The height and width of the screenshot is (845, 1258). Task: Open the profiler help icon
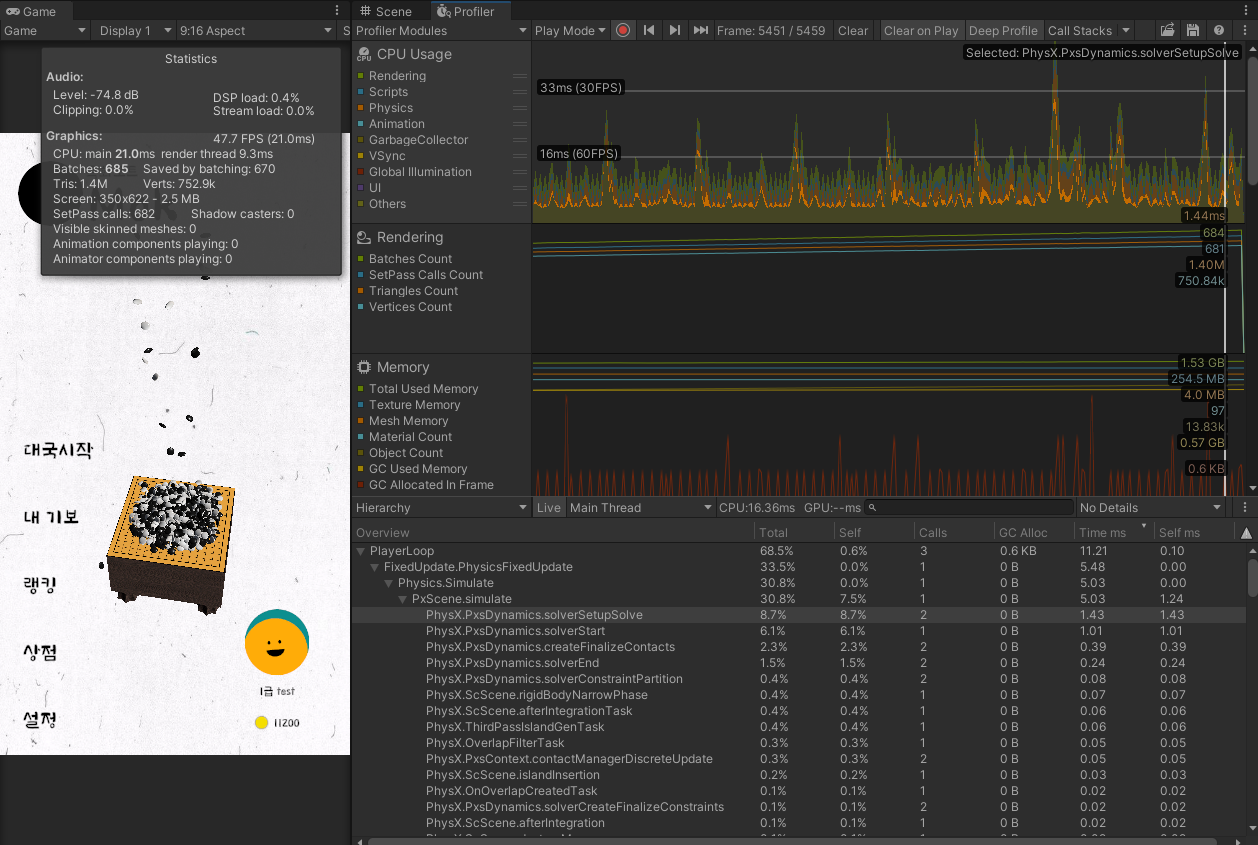coord(1218,30)
